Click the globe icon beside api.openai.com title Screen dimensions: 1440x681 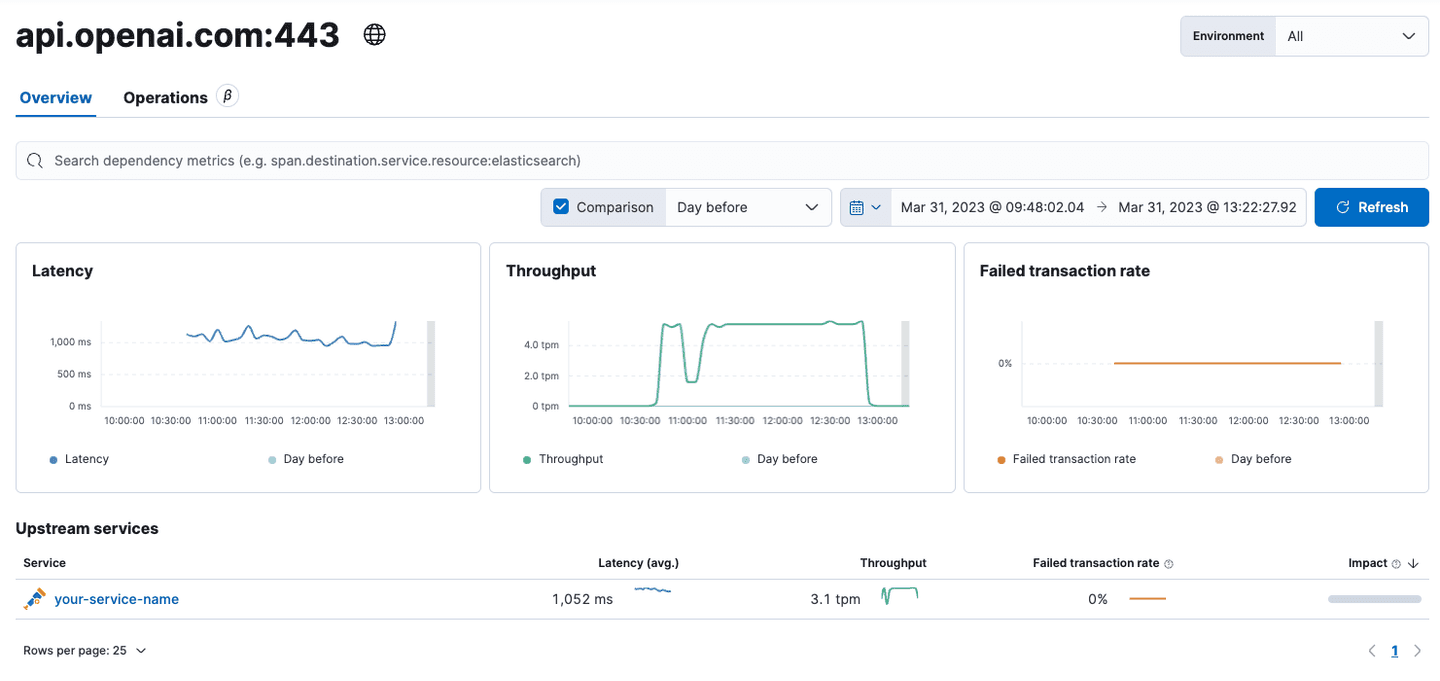374,33
